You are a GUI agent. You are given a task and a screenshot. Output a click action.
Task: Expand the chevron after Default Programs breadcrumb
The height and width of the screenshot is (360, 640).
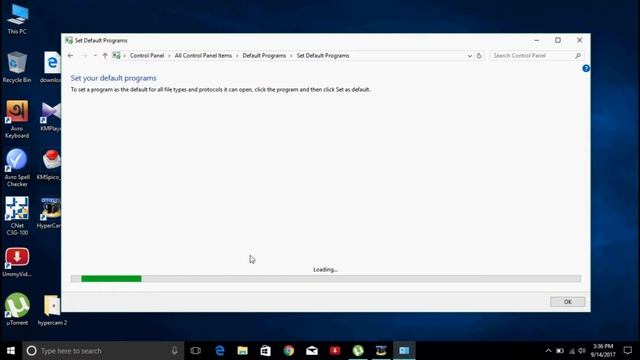pyautogui.click(x=291, y=56)
